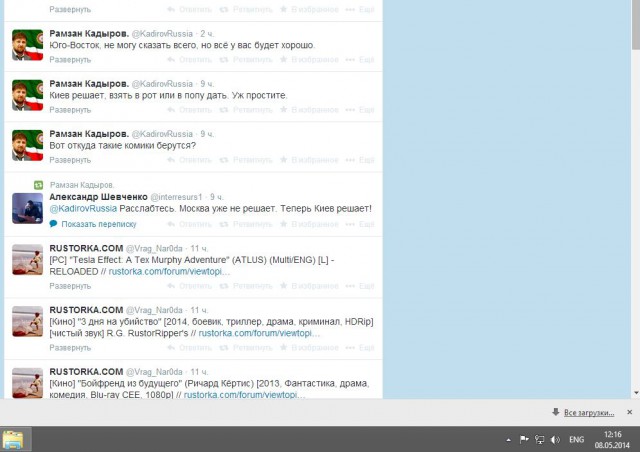Open @KadirovRussia handle in Юго-Восток tweet
Viewport: 640px width, 452px height.
click(162, 34)
